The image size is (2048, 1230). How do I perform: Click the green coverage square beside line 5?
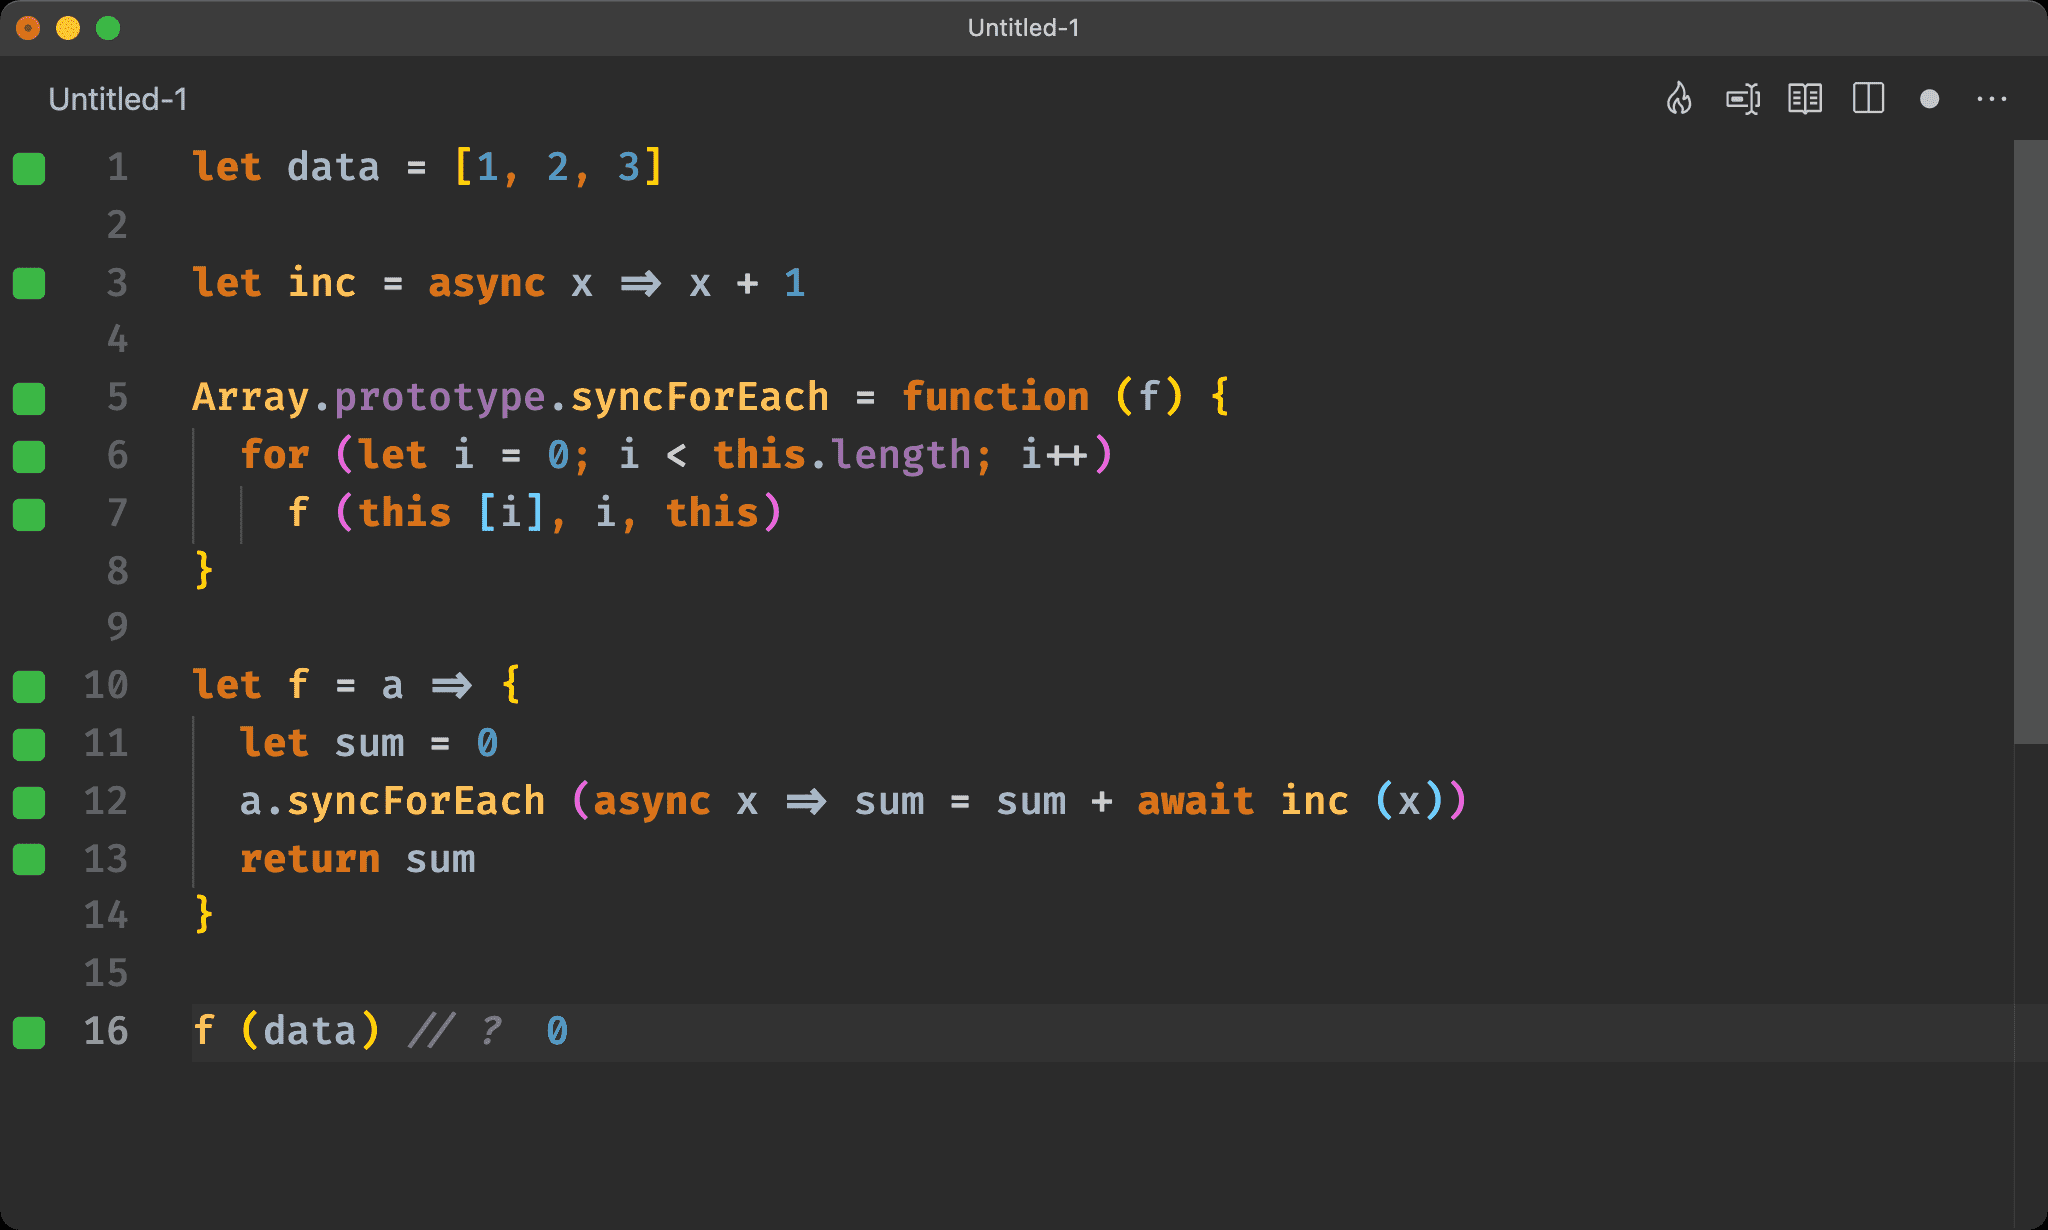point(29,399)
